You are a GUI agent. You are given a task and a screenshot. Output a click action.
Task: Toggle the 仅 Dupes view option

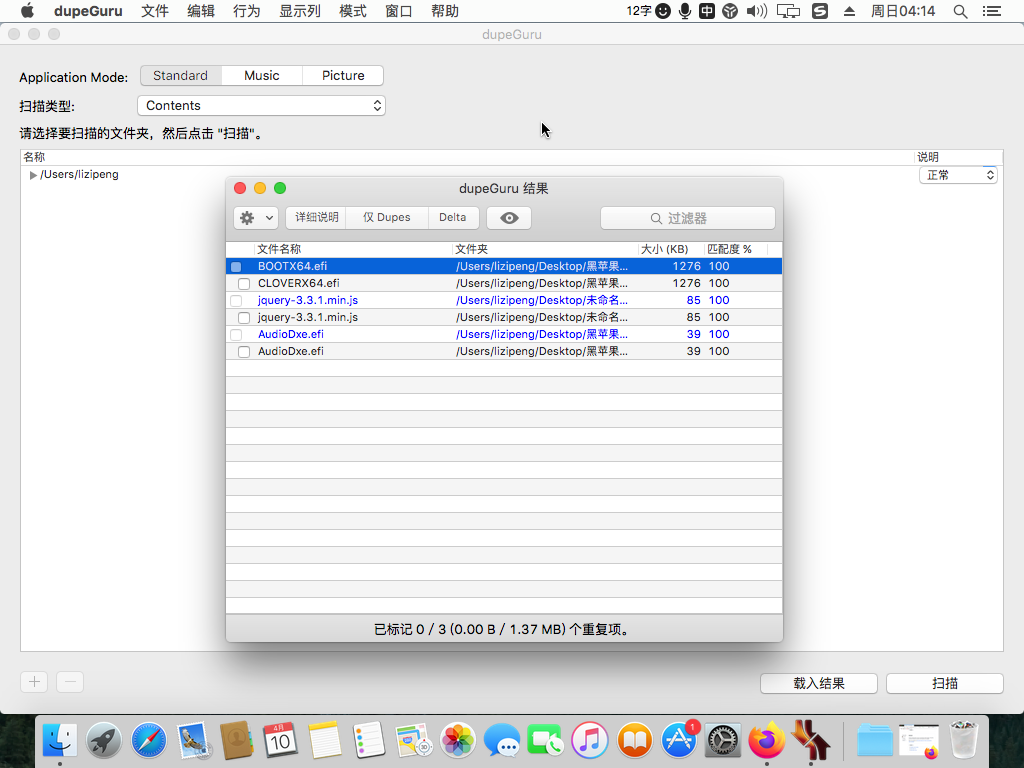tap(387, 218)
